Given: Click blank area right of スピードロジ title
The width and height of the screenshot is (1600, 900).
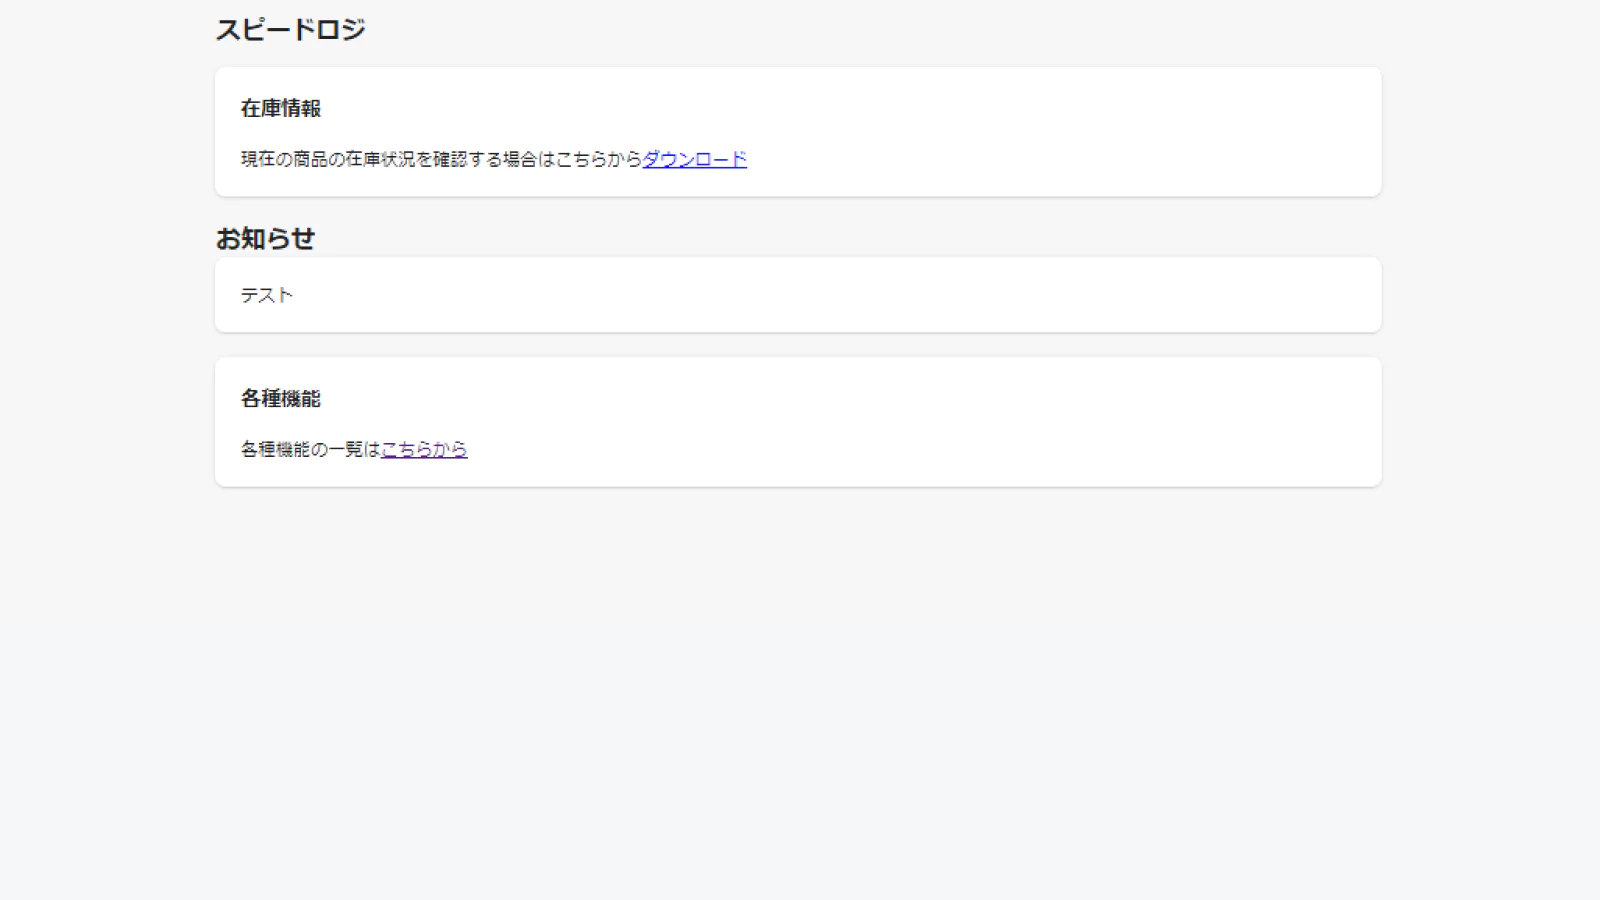Looking at the screenshot, I should pos(800,30).
